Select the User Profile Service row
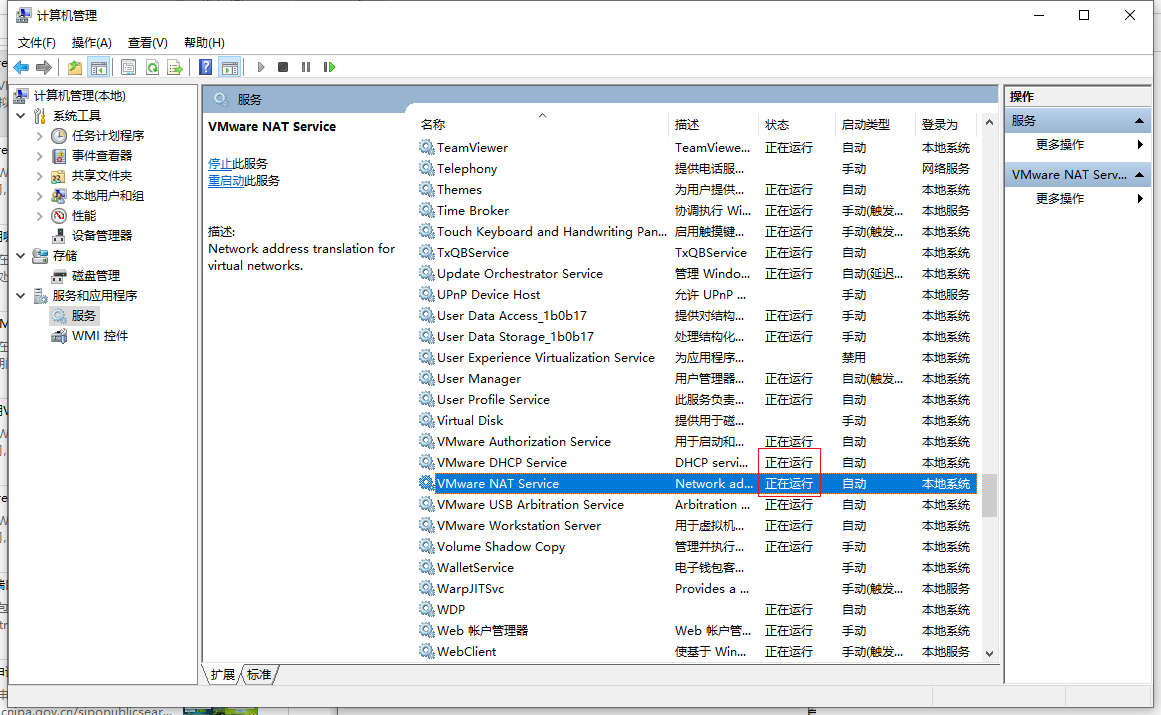This screenshot has width=1161, height=715. click(696, 400)
